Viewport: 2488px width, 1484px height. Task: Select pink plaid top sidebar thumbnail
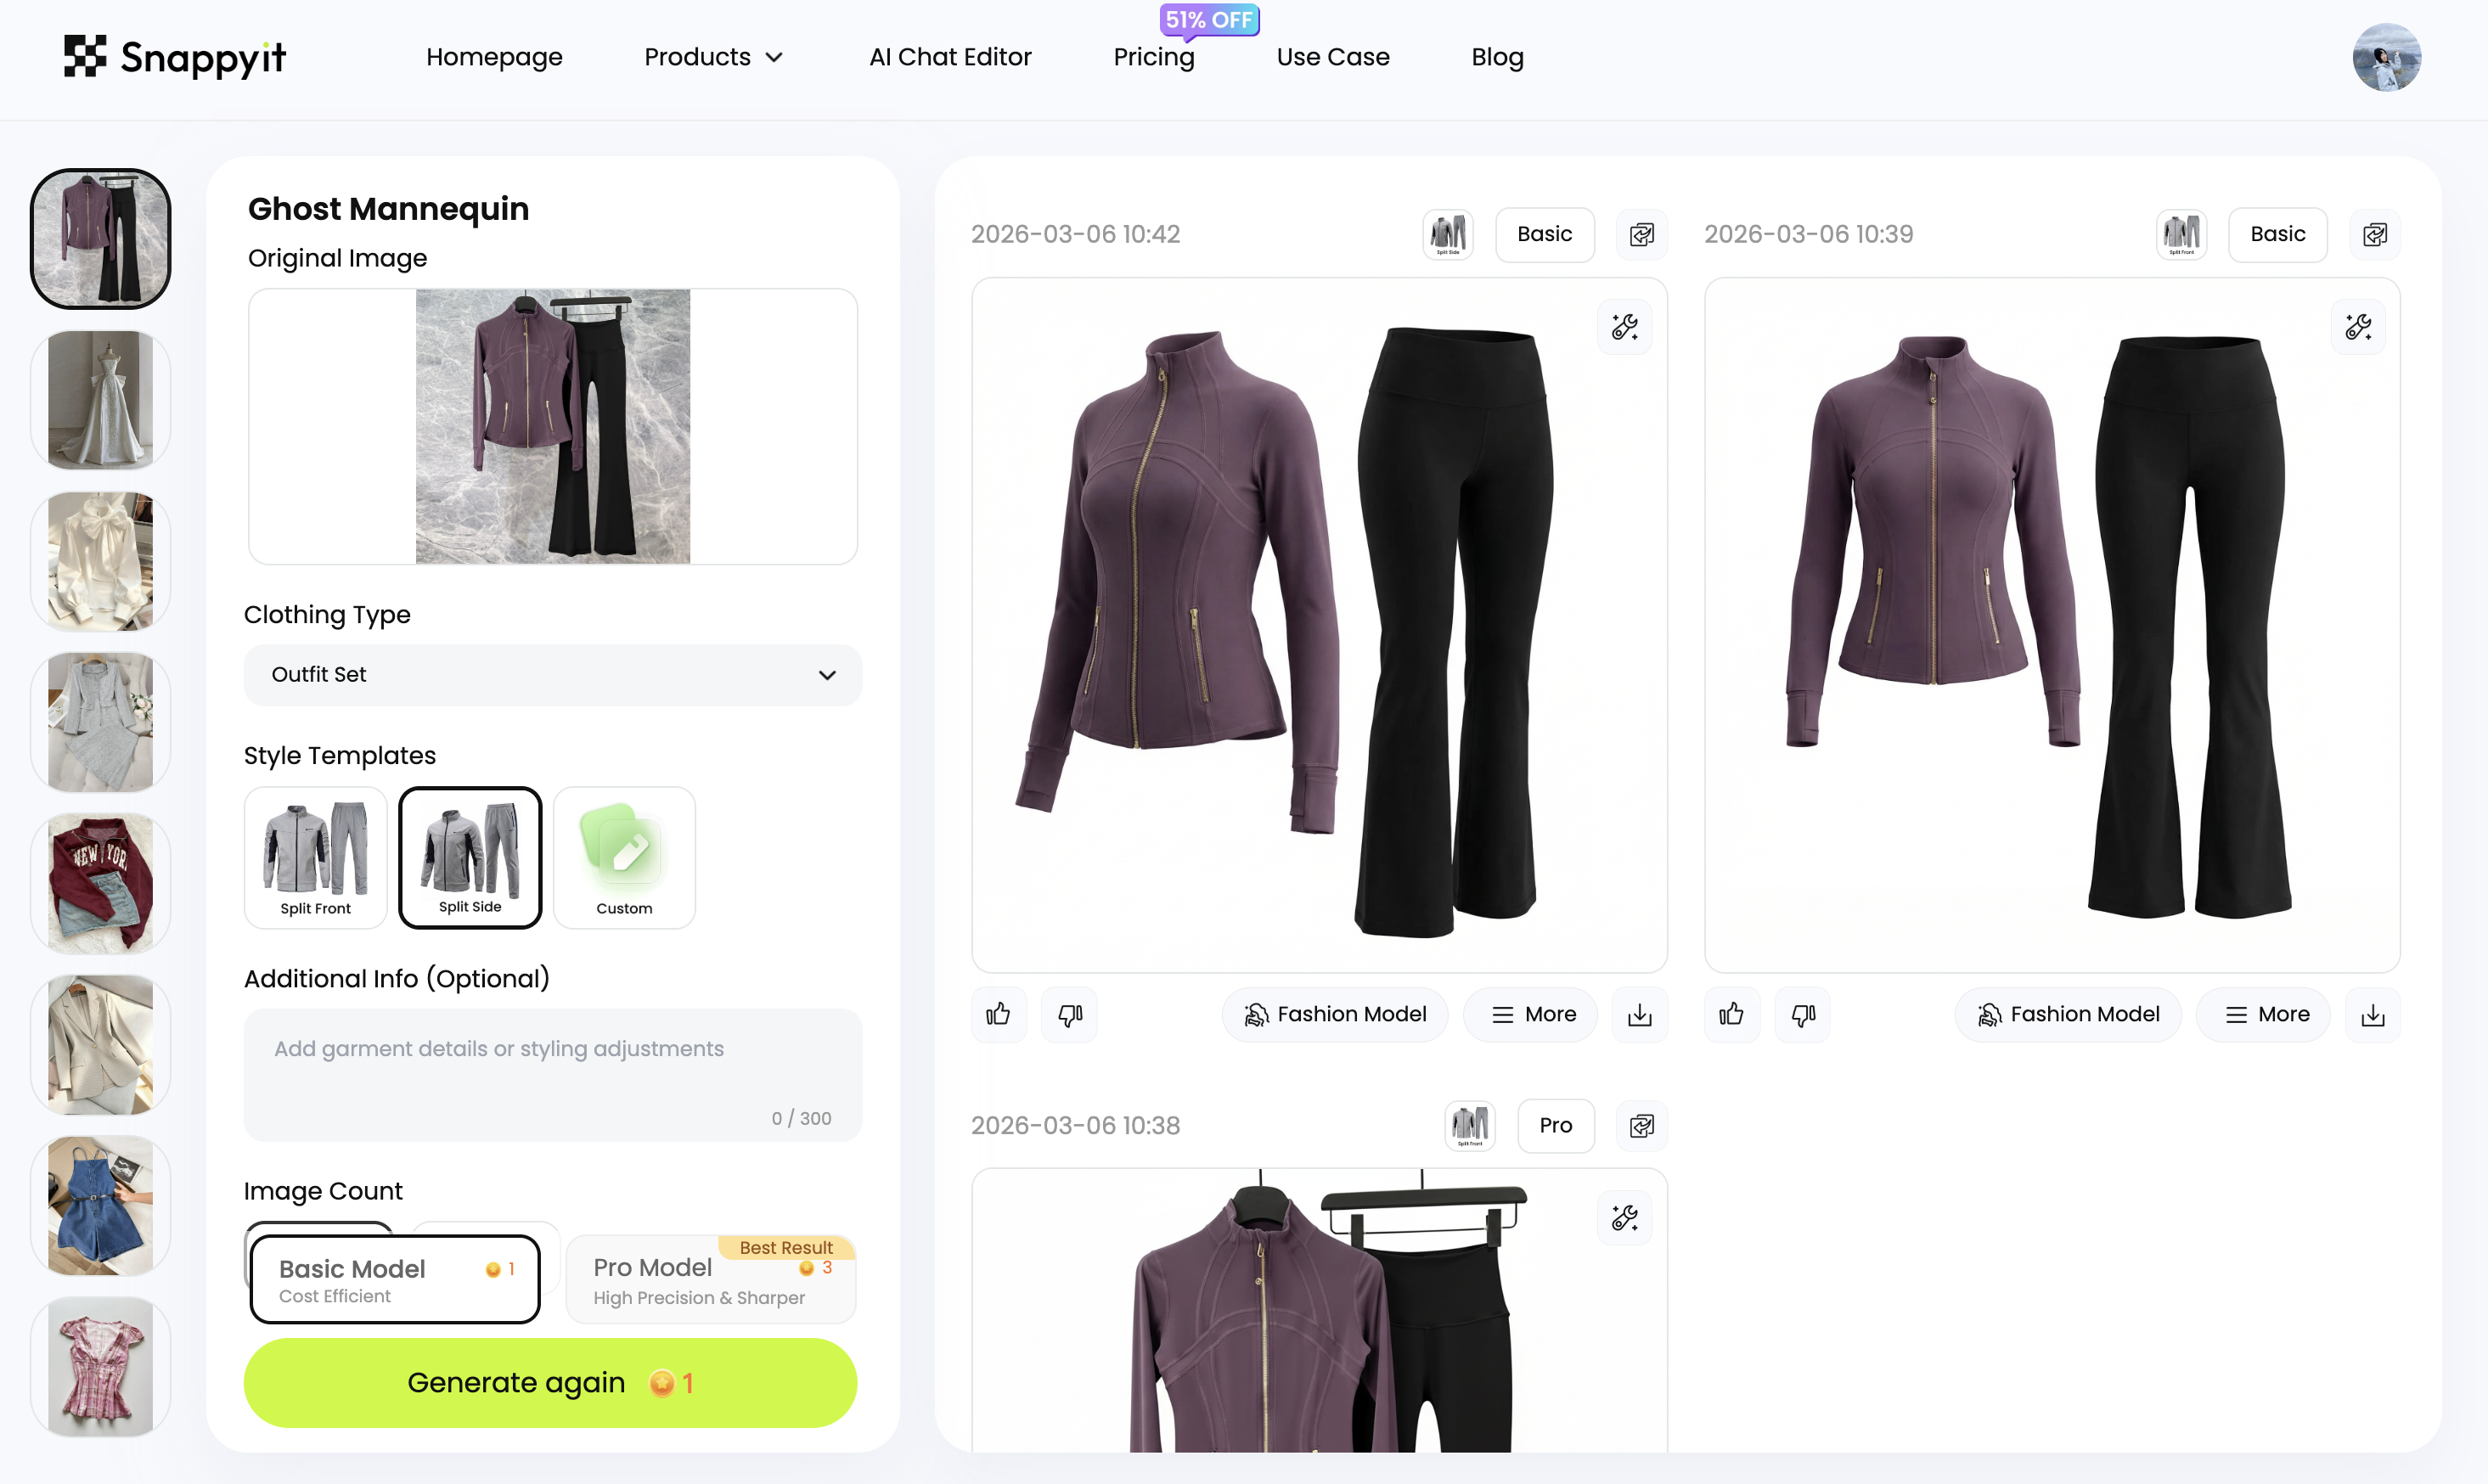(101, 1367)
